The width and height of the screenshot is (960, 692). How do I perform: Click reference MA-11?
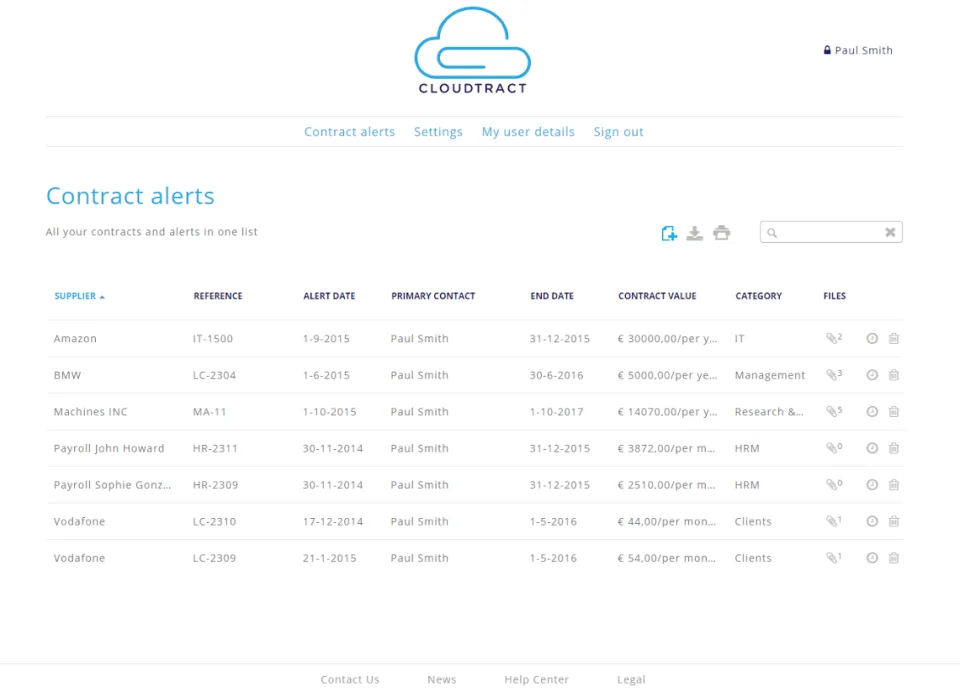pyautogui.click(x=209, y=412)
